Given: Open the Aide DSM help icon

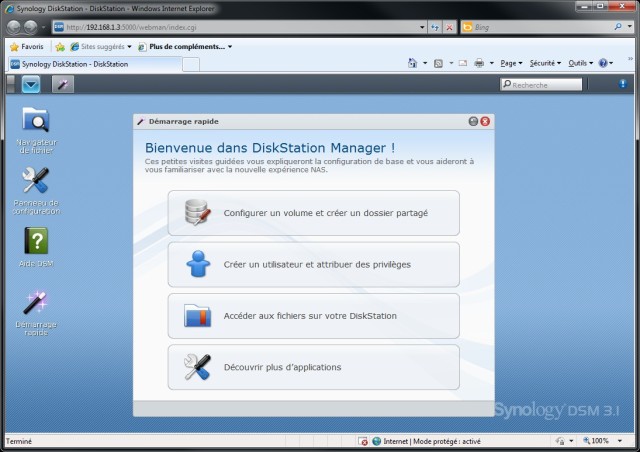Looking at the screenshot, I should [36, 247].
